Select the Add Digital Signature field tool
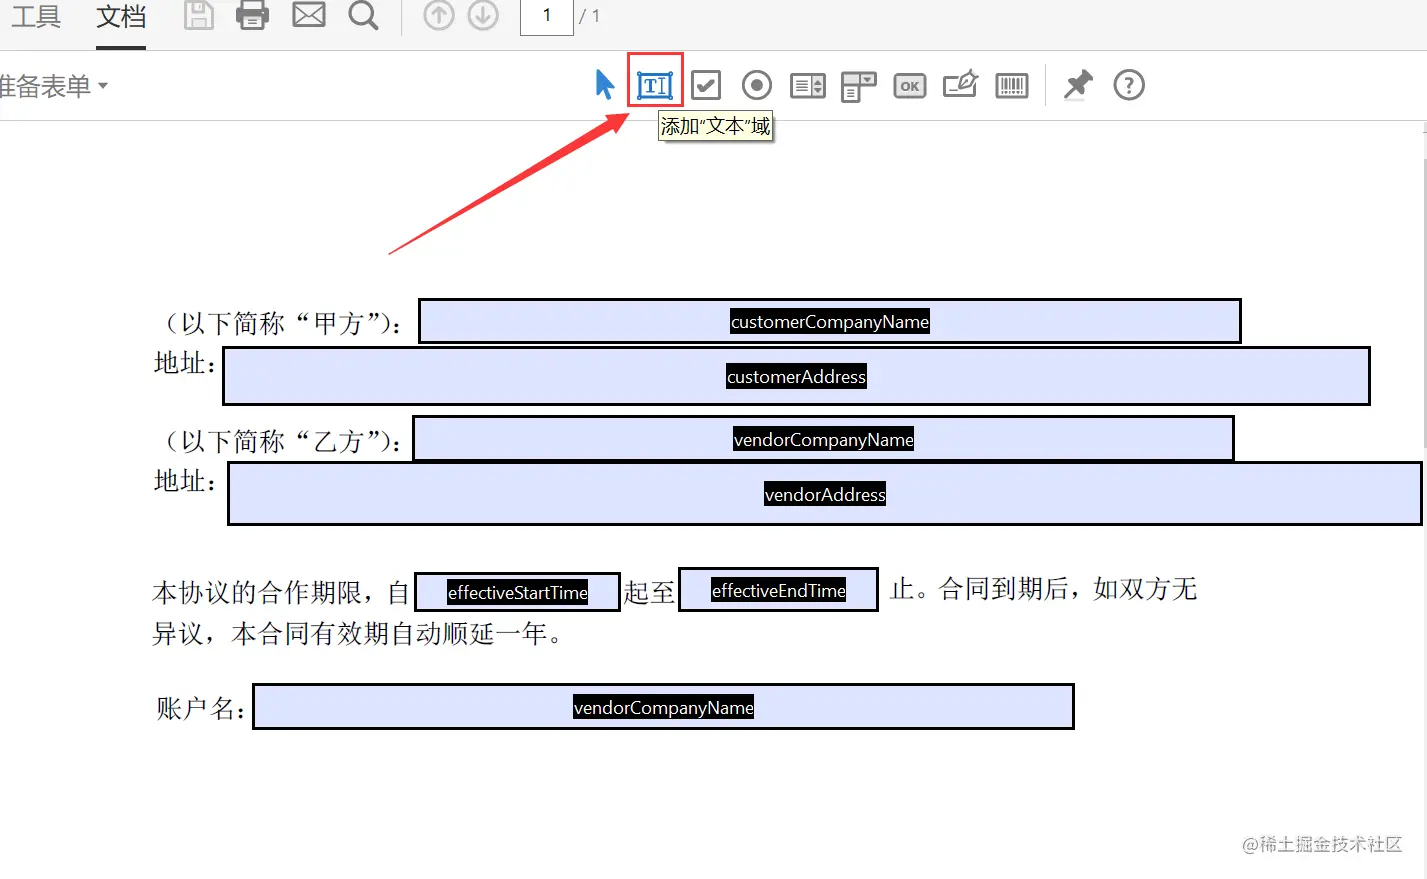Screen dimensions: 1427x879 click(x=960, y=85)
